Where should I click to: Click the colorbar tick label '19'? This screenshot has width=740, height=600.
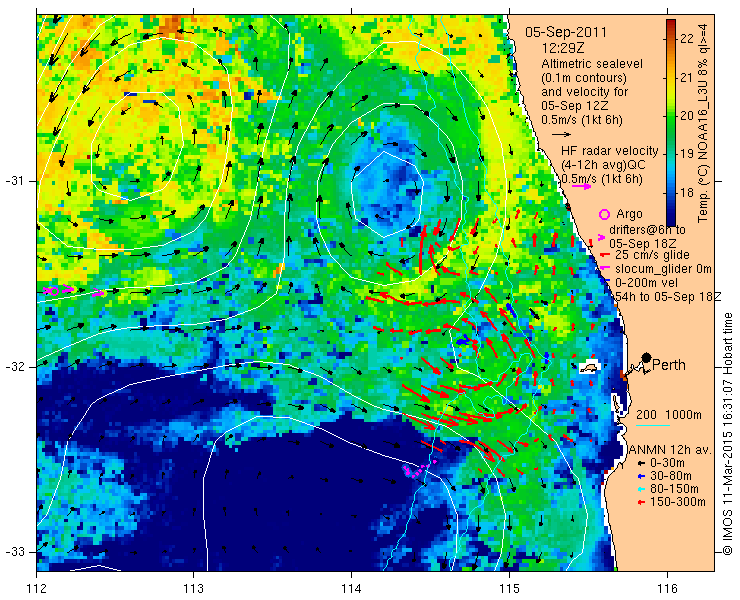tap(687, 154)
